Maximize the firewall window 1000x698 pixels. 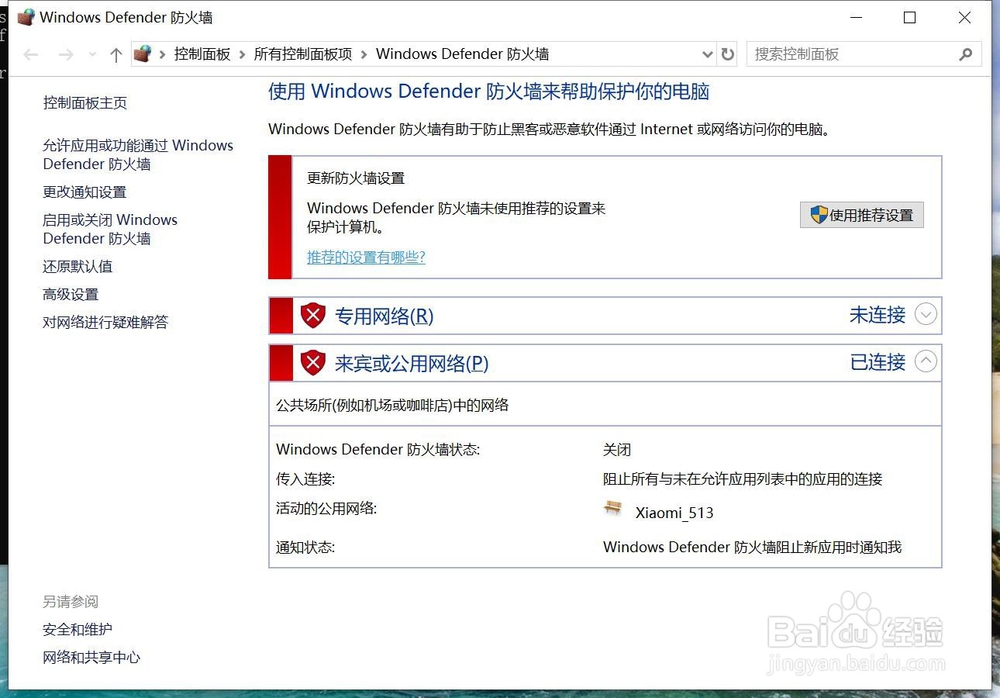point(910,18)
